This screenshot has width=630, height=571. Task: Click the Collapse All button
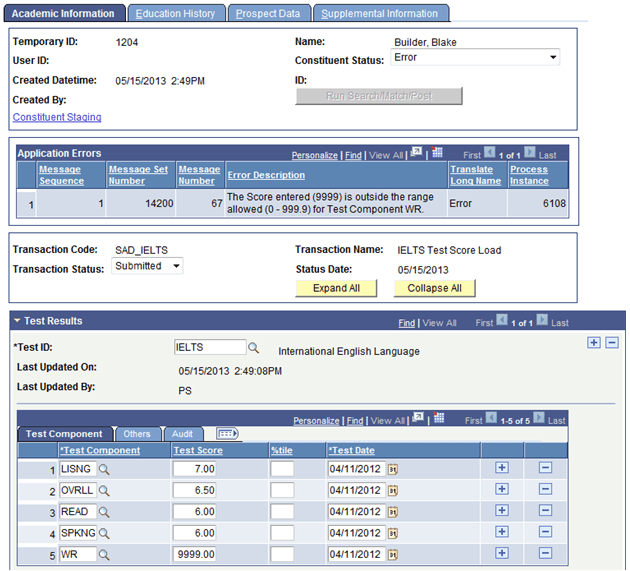click(x=434, y=289)
